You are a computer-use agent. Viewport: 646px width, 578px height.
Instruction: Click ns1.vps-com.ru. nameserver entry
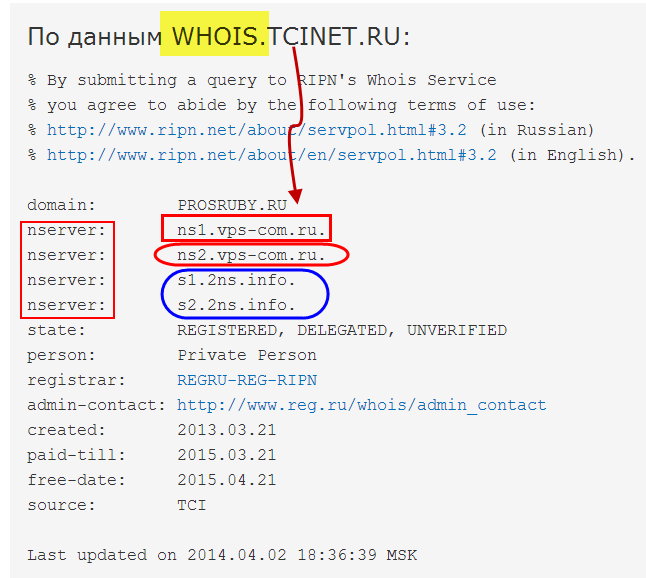(251, 230)
